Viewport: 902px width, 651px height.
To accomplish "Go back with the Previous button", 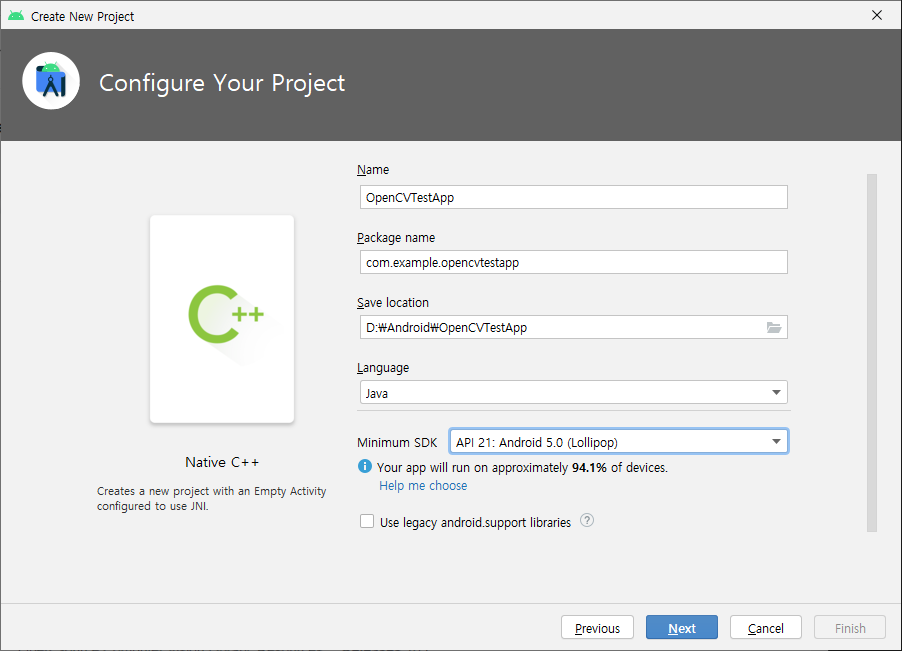I will 597,627.
